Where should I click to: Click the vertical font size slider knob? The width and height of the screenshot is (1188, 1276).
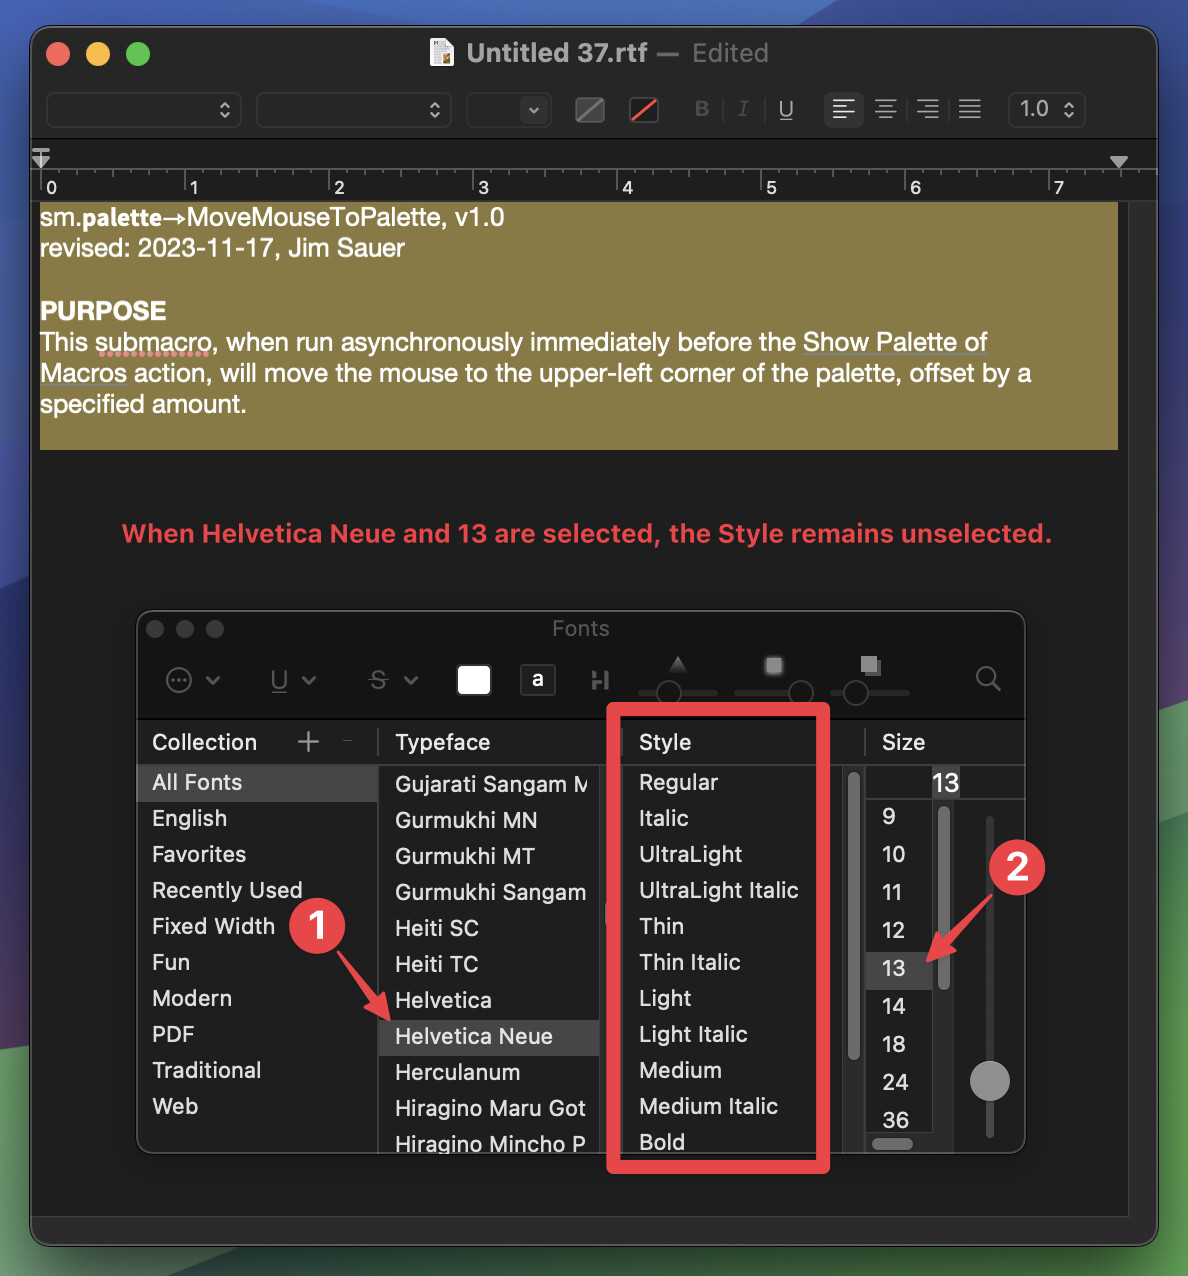pos(990,1081)
